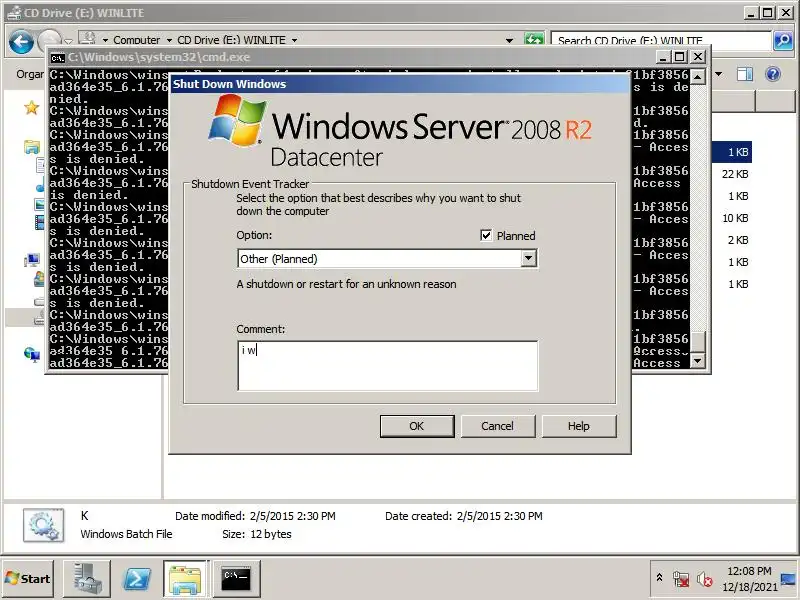Open the Explorer help icon

(773, 74)
